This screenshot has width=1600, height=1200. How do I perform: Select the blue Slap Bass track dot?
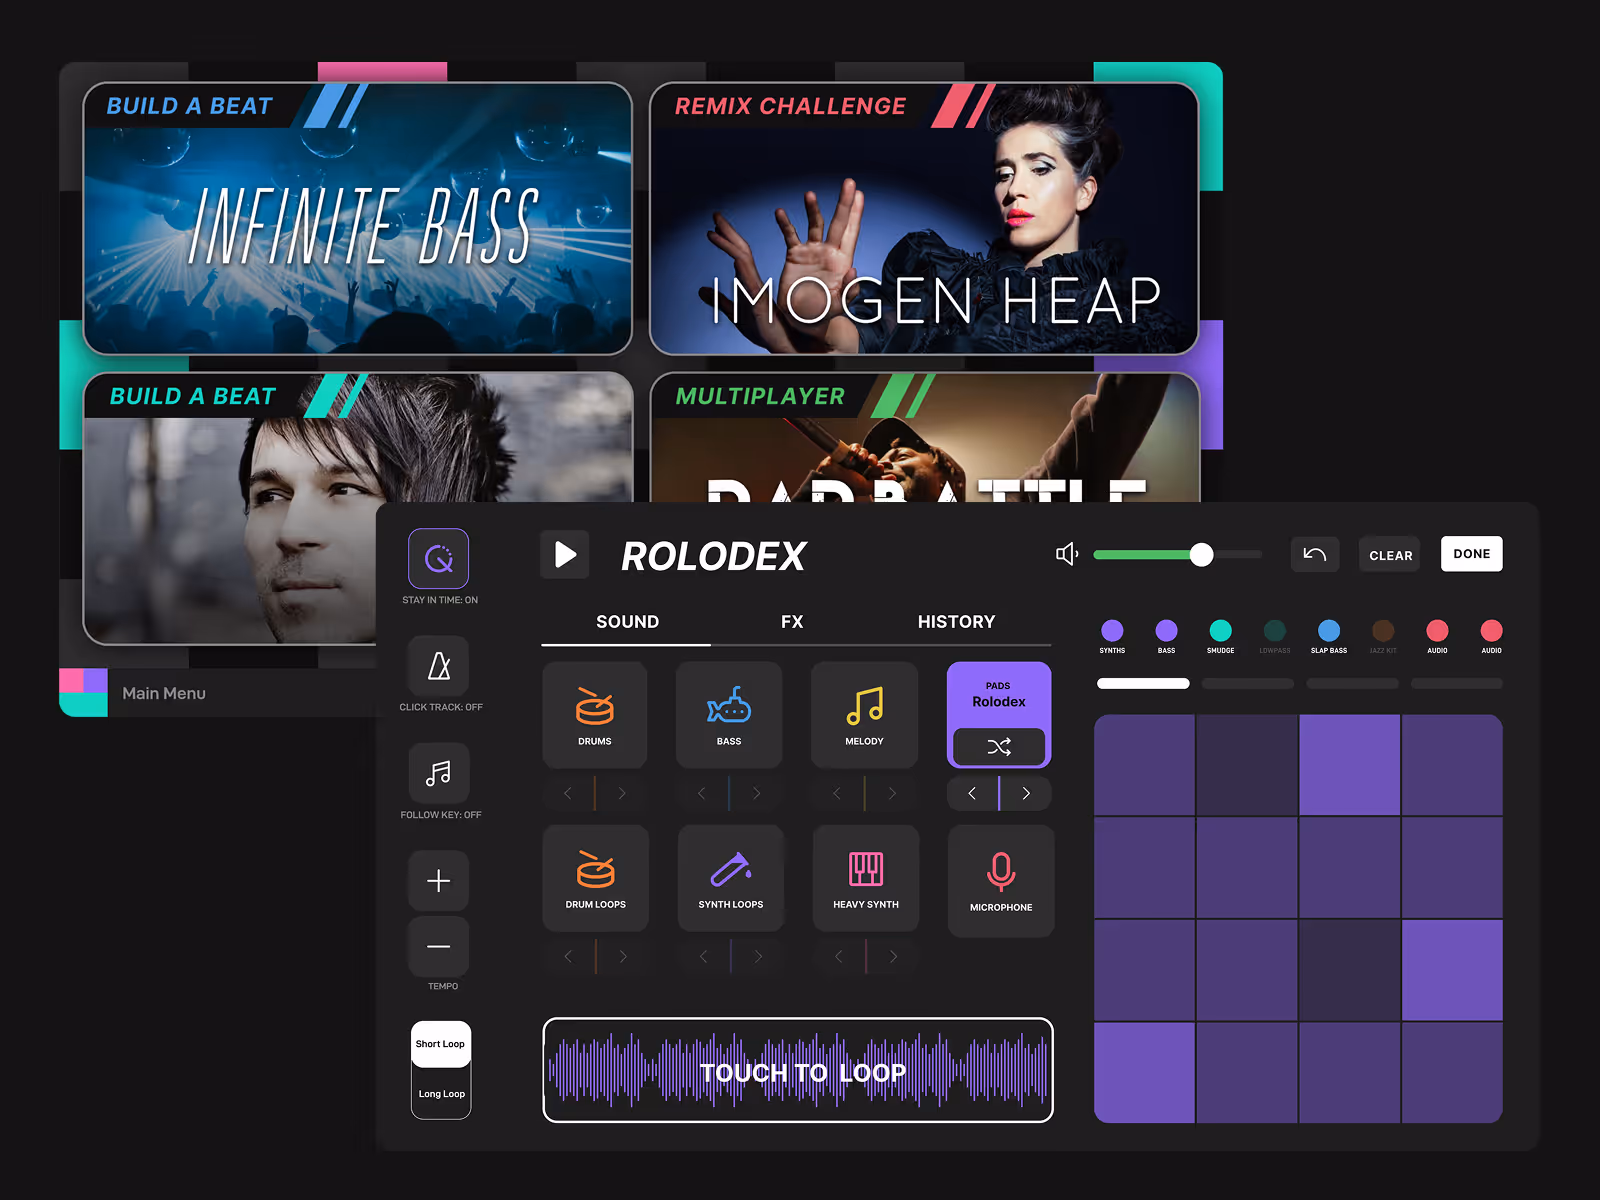(x=1329, y=630)
